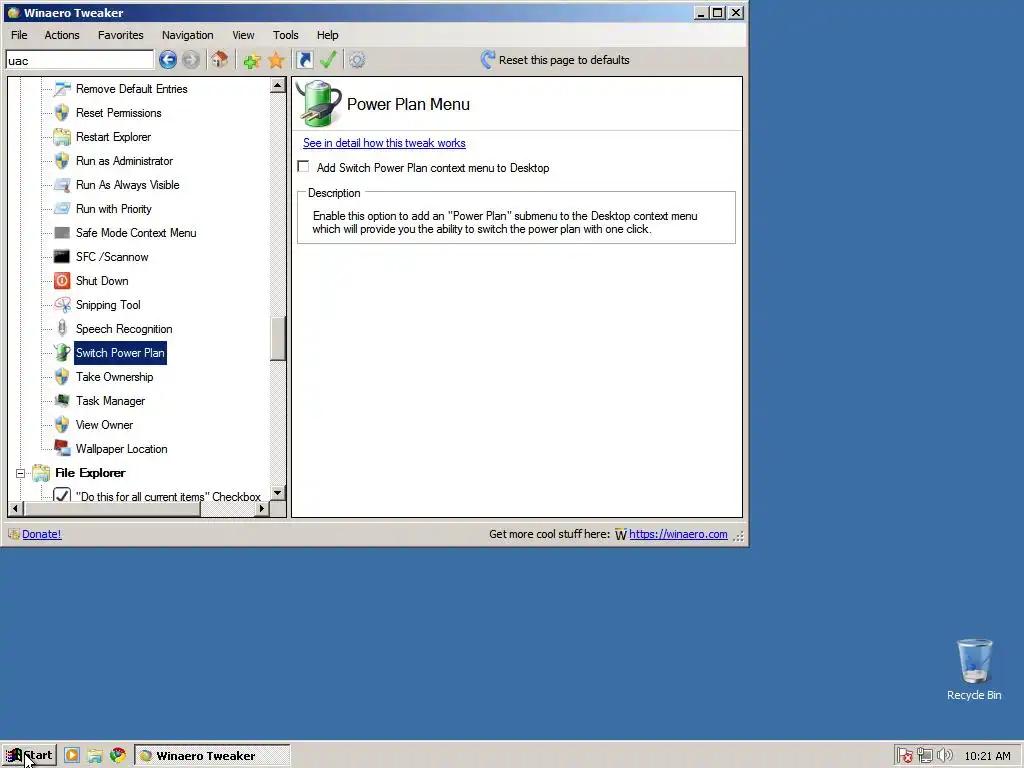Click the red-flag action center tray icon
The width and height of the screenshot is (1024, 768).
pos(904,756)
